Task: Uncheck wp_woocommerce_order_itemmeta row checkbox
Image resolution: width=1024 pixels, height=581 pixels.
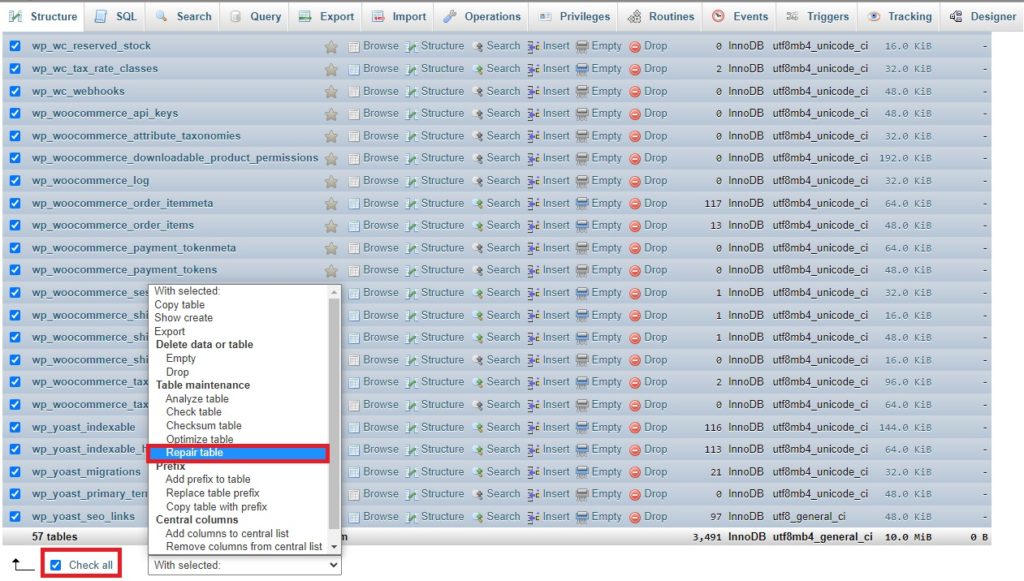Action: (x=15, y=203)
